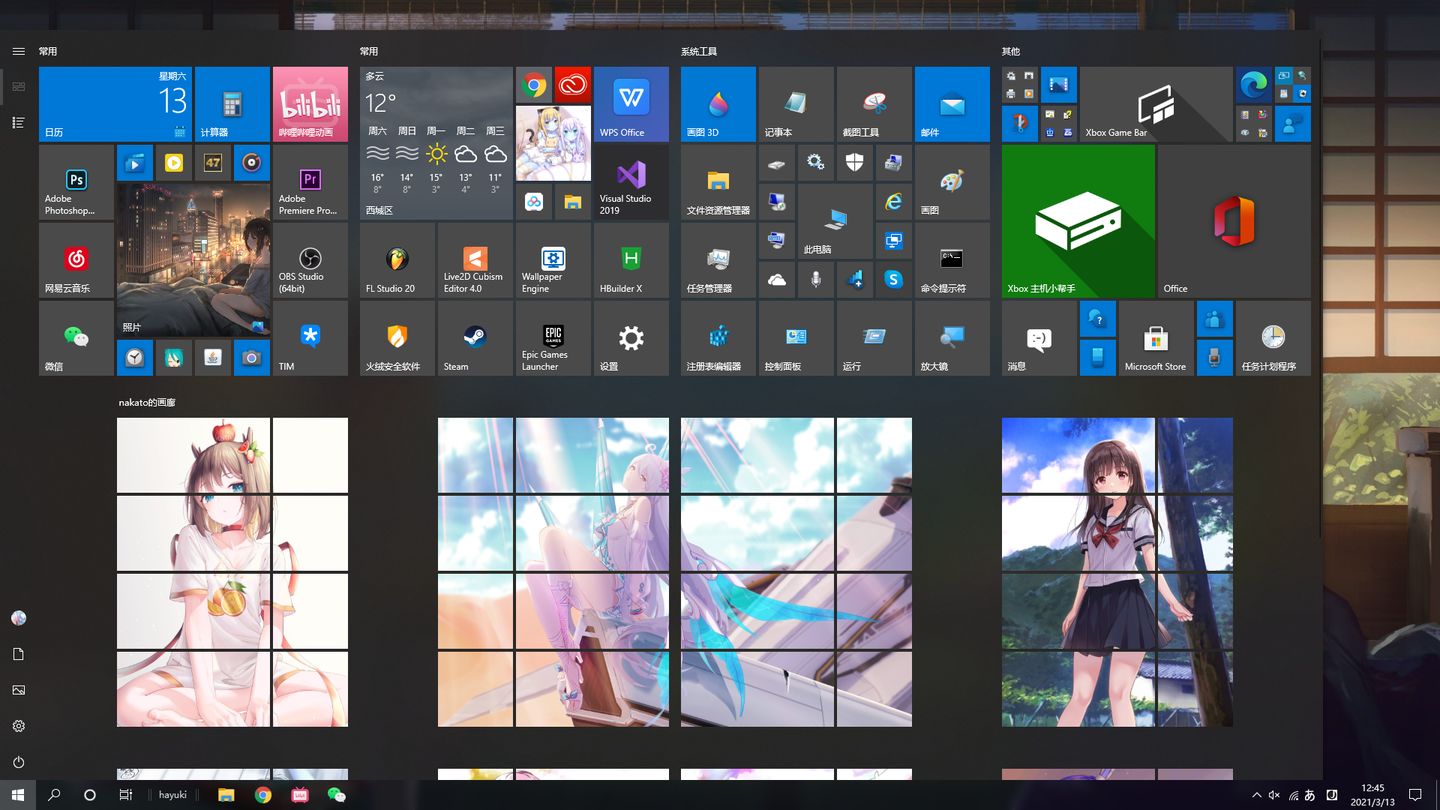The height and width of the screenshot is (810, 1440).
Task: Launch Live2D Cubism Editor 4.0
Action: click(475, 260)
